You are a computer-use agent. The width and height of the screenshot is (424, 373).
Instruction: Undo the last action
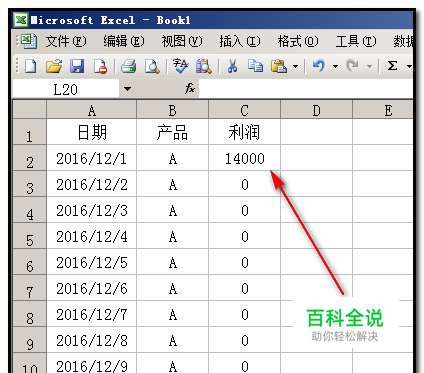click(319, 66)
